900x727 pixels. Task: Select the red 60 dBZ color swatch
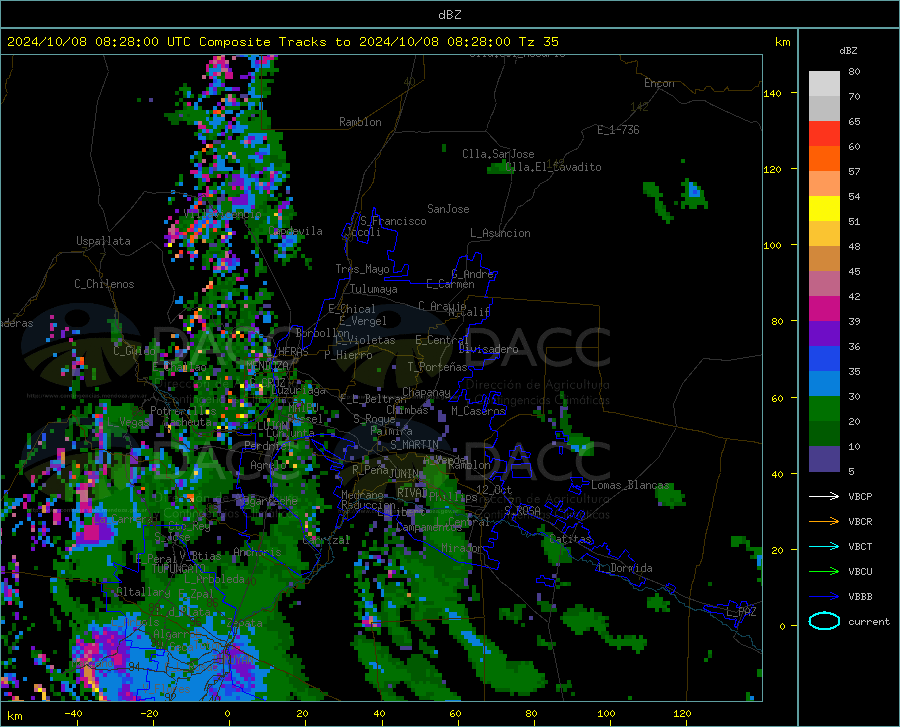824,134
